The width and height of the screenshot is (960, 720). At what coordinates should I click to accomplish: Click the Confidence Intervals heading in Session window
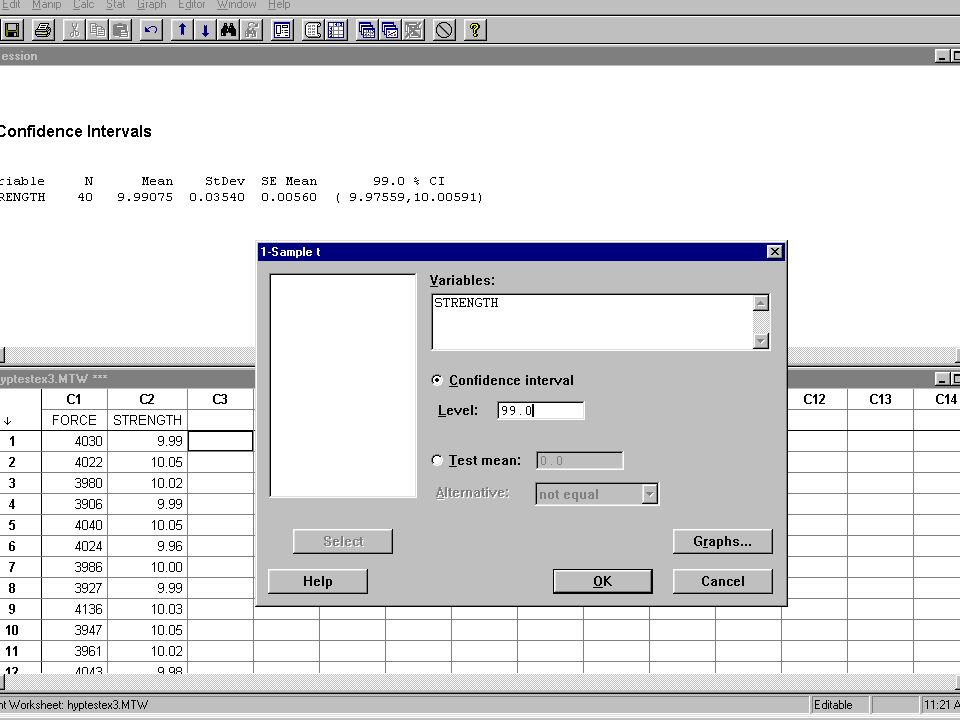pos(75,132)
